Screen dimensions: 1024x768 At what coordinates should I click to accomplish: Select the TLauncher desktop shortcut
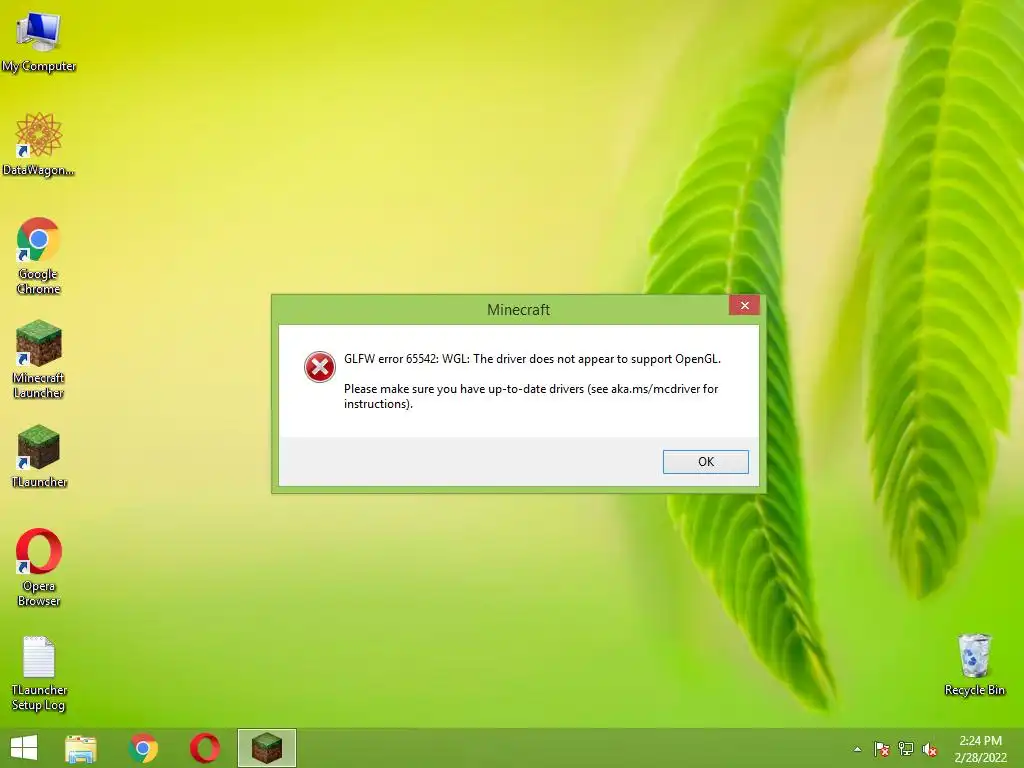coord(39,456)
